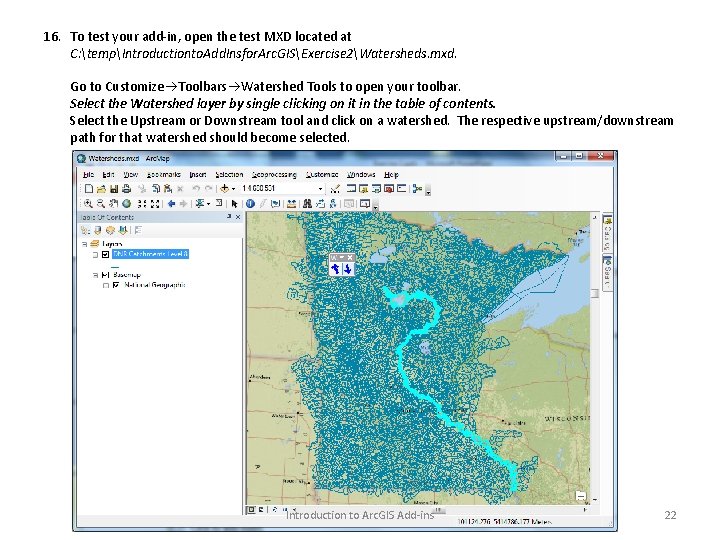
Task: Switch to List By Source view
Action: pyautogui.click(x=97, y=230)
